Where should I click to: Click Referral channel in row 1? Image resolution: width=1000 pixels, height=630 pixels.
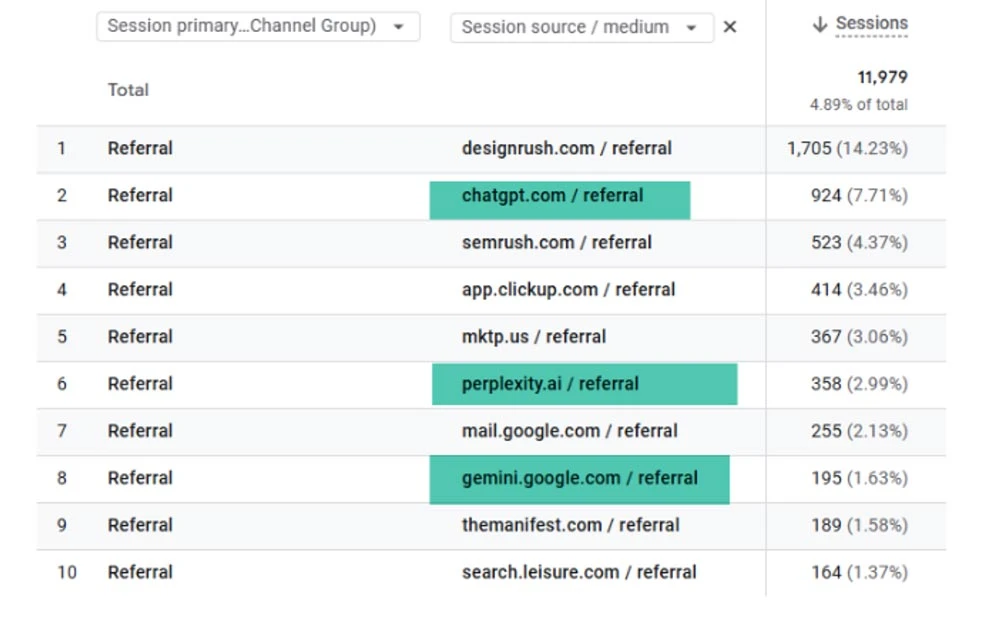[140, 148]
